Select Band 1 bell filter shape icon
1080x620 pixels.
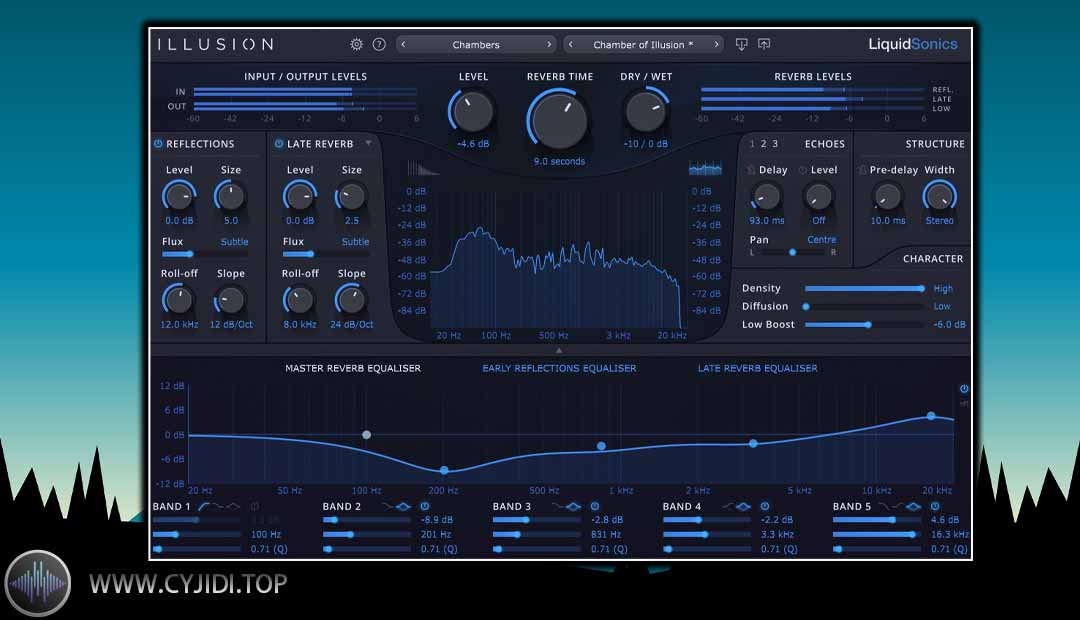point(233,506)
